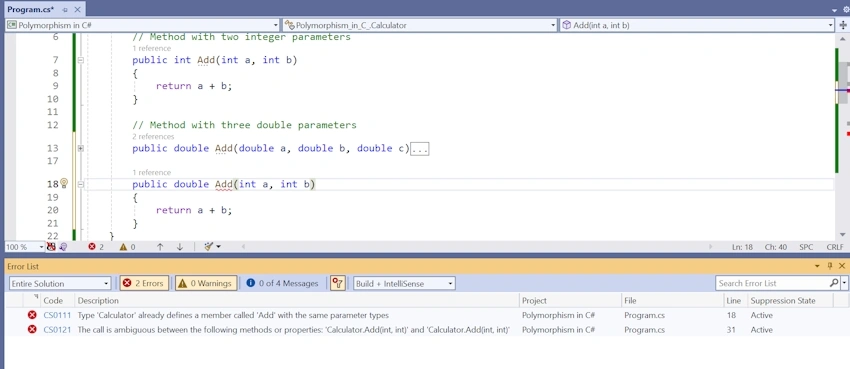Open the 'Build + IntelliSense' dropdown
The width and height of the screenshot is (850, 369).
(x=404, y=283)
